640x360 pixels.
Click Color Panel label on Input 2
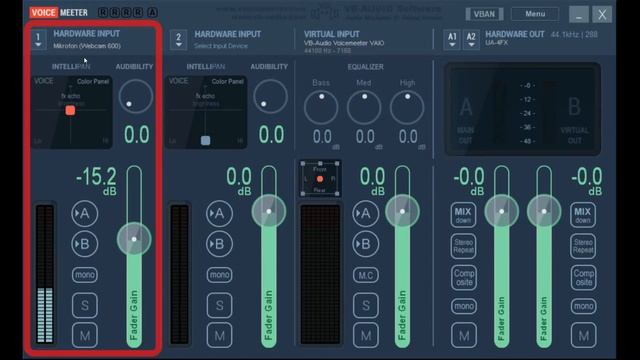coord(228,81)
